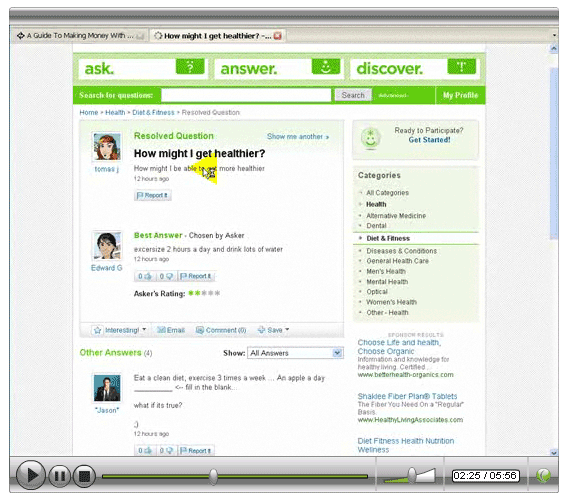
Task: Switch to A Guide To Making Money tab
Action: (x=80, y=35)
